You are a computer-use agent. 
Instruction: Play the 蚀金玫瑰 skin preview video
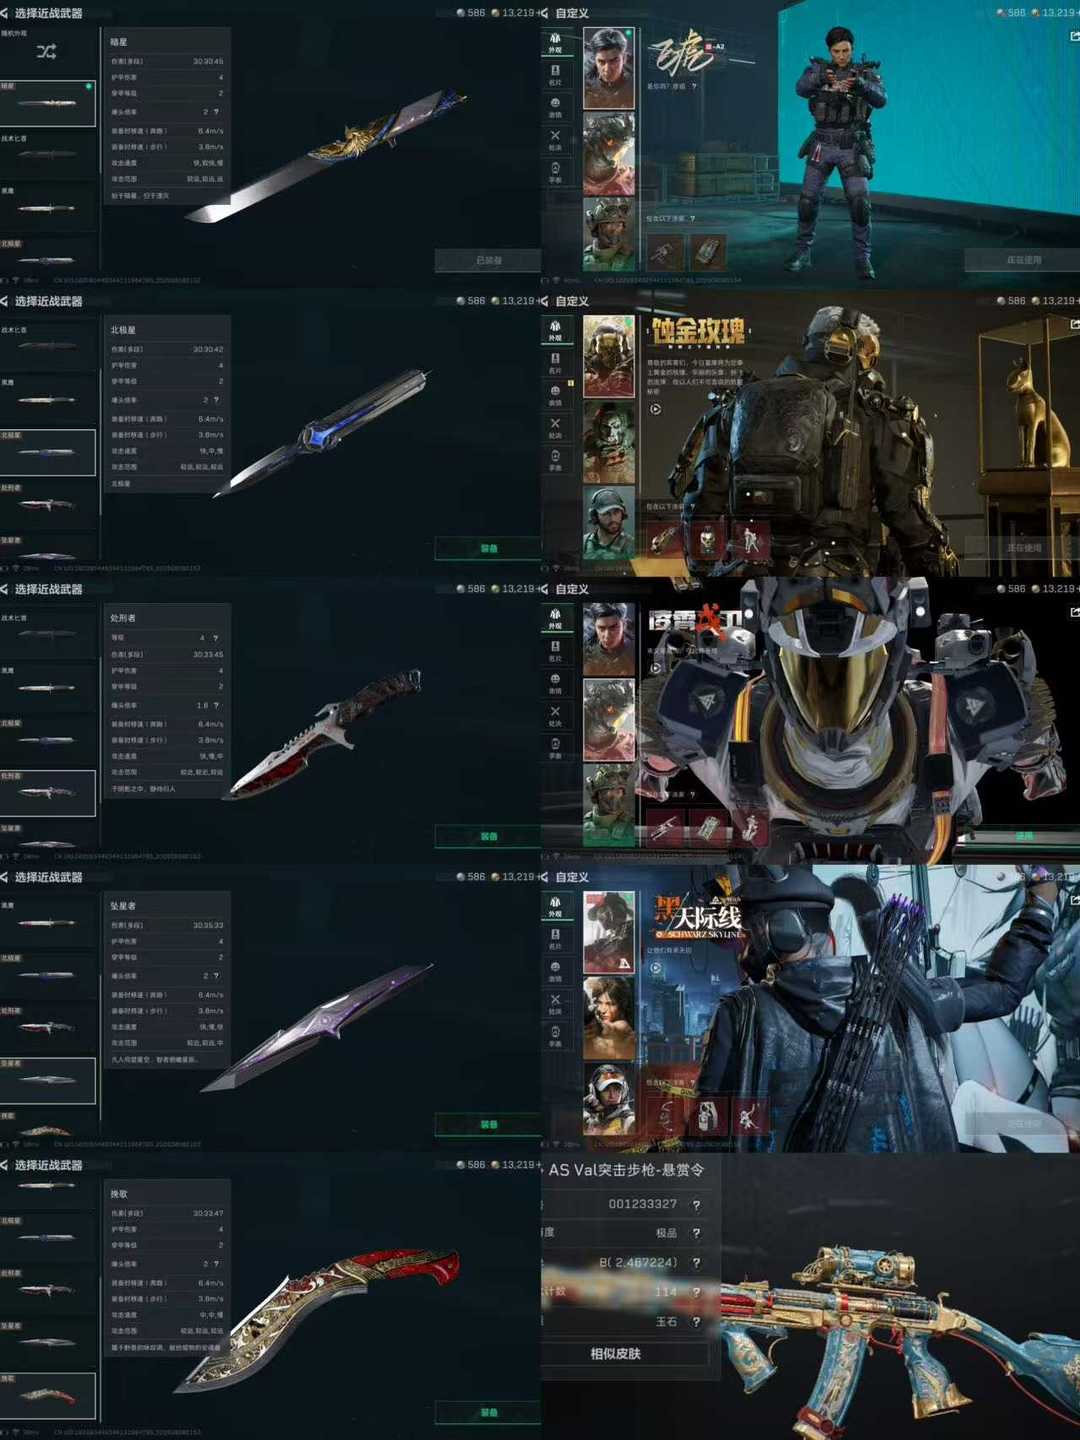(655, 409)
